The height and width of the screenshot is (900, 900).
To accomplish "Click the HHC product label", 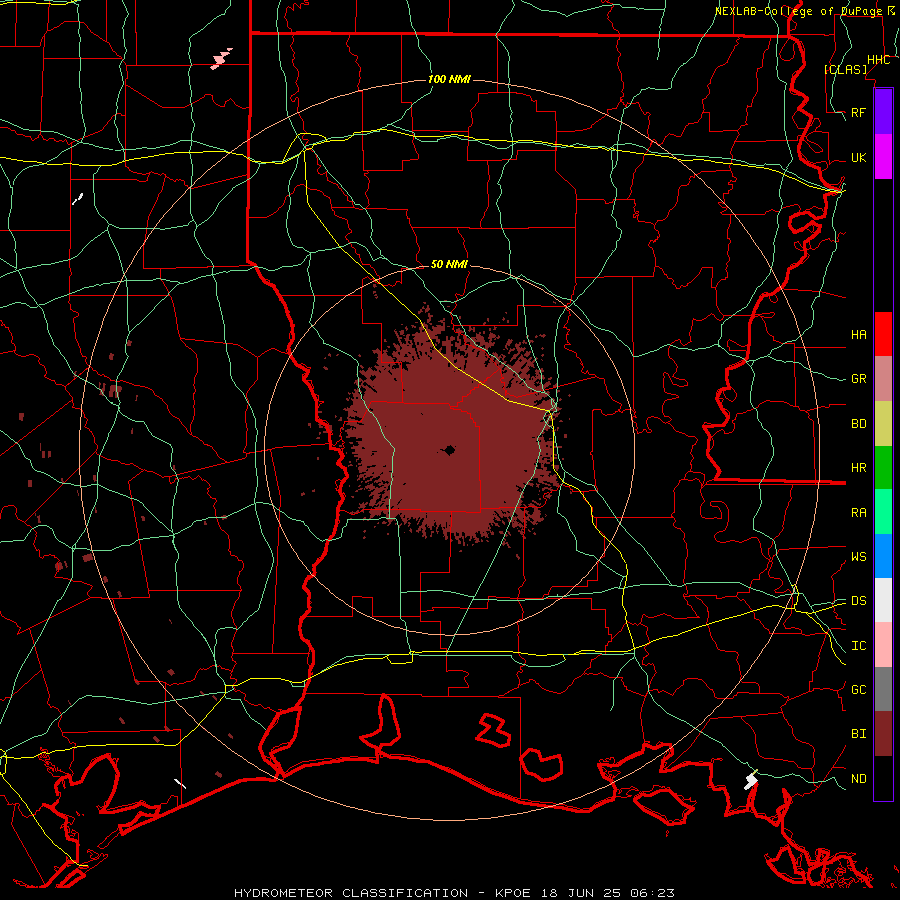I will (878, 60).
